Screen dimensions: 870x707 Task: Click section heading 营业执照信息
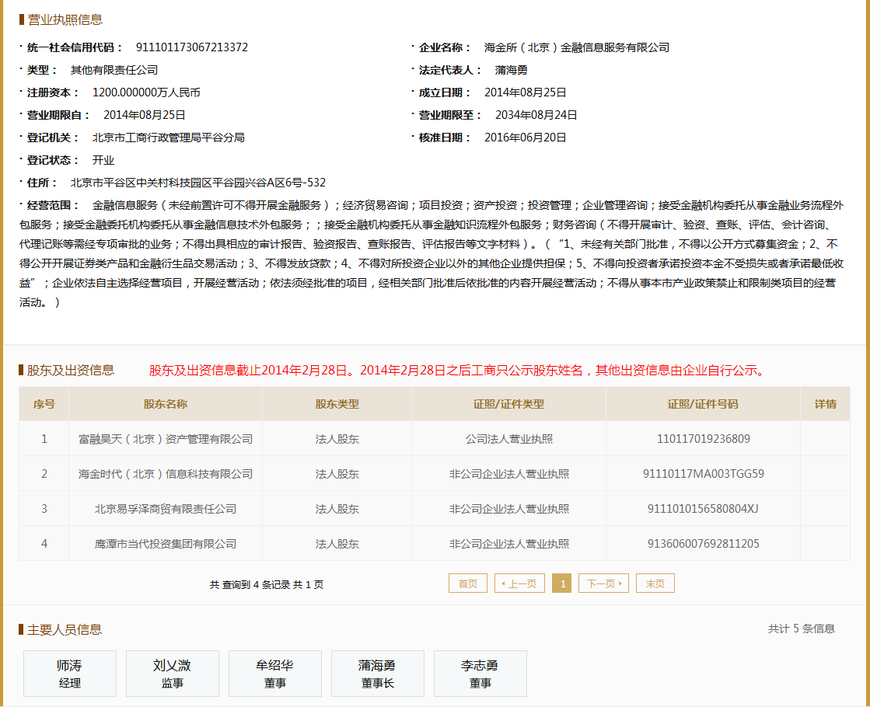pos(65,20)
